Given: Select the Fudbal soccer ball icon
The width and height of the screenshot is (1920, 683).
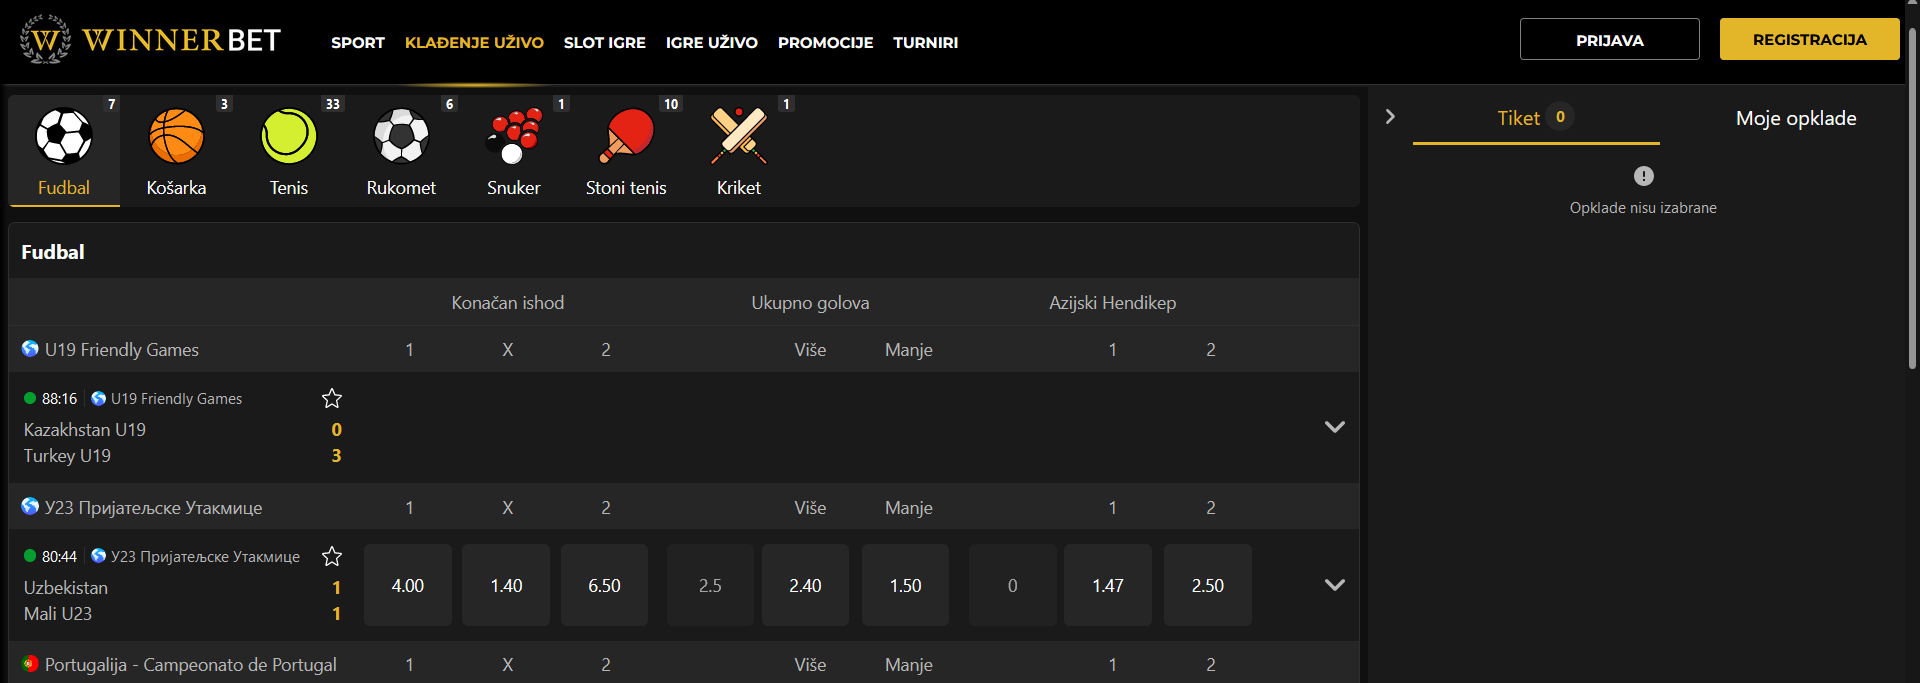Looking at the screenshot, I should click(x=64, y=136).
